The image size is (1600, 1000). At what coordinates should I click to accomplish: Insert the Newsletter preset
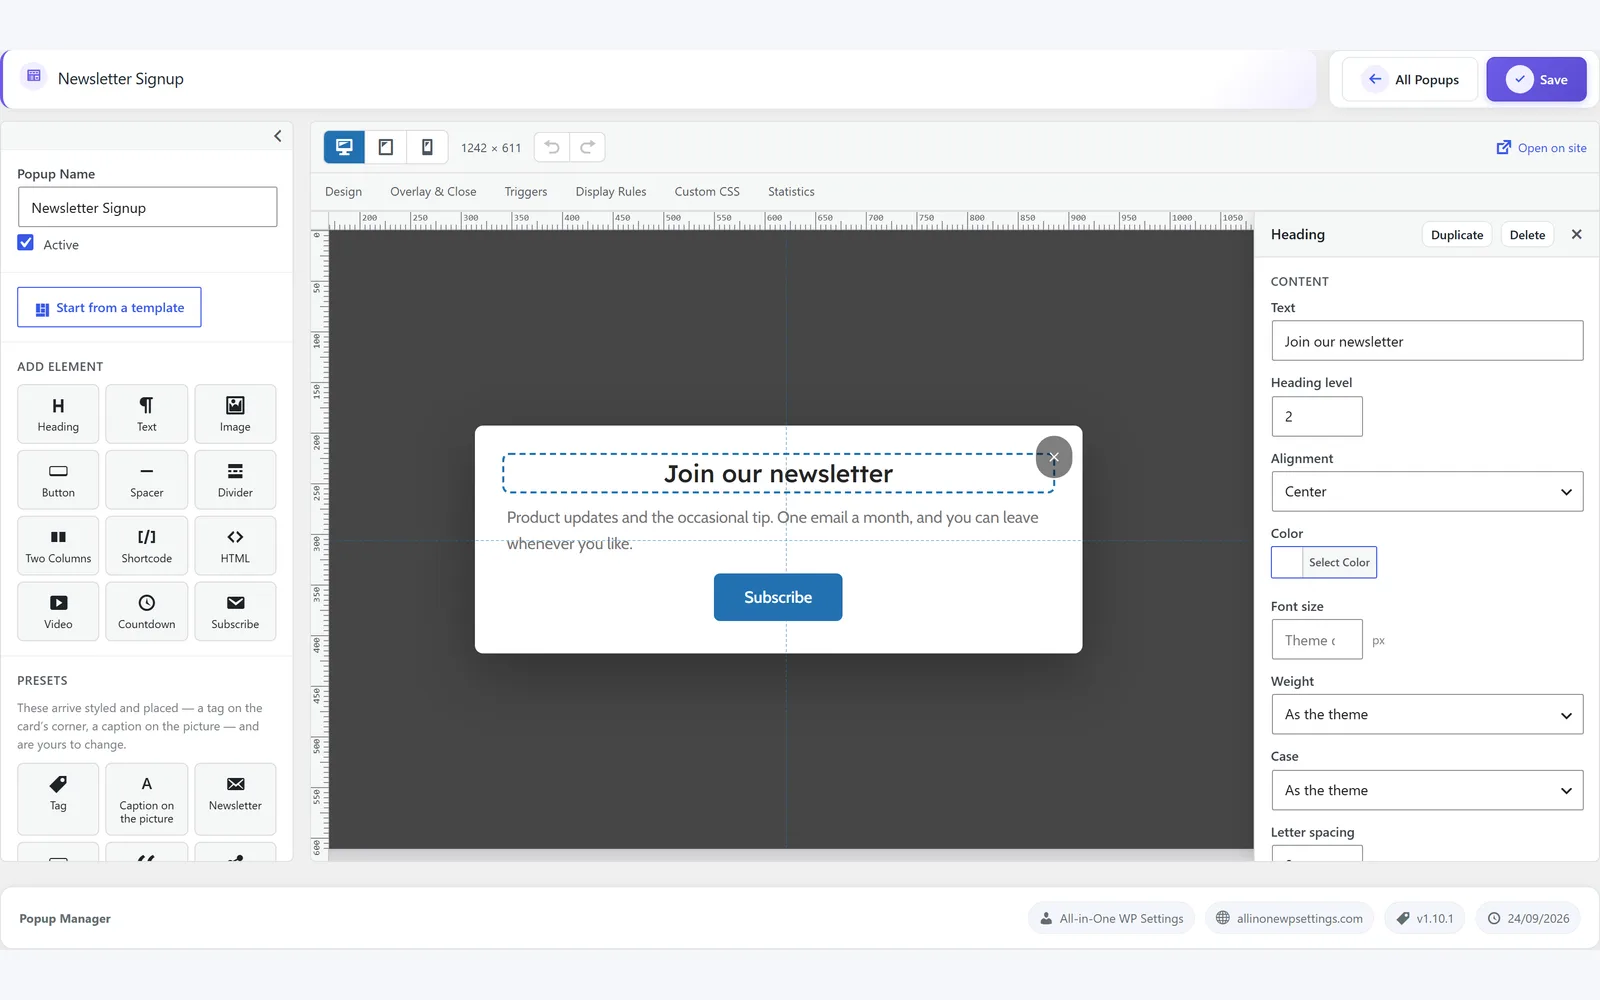click(x=235, y=799)
